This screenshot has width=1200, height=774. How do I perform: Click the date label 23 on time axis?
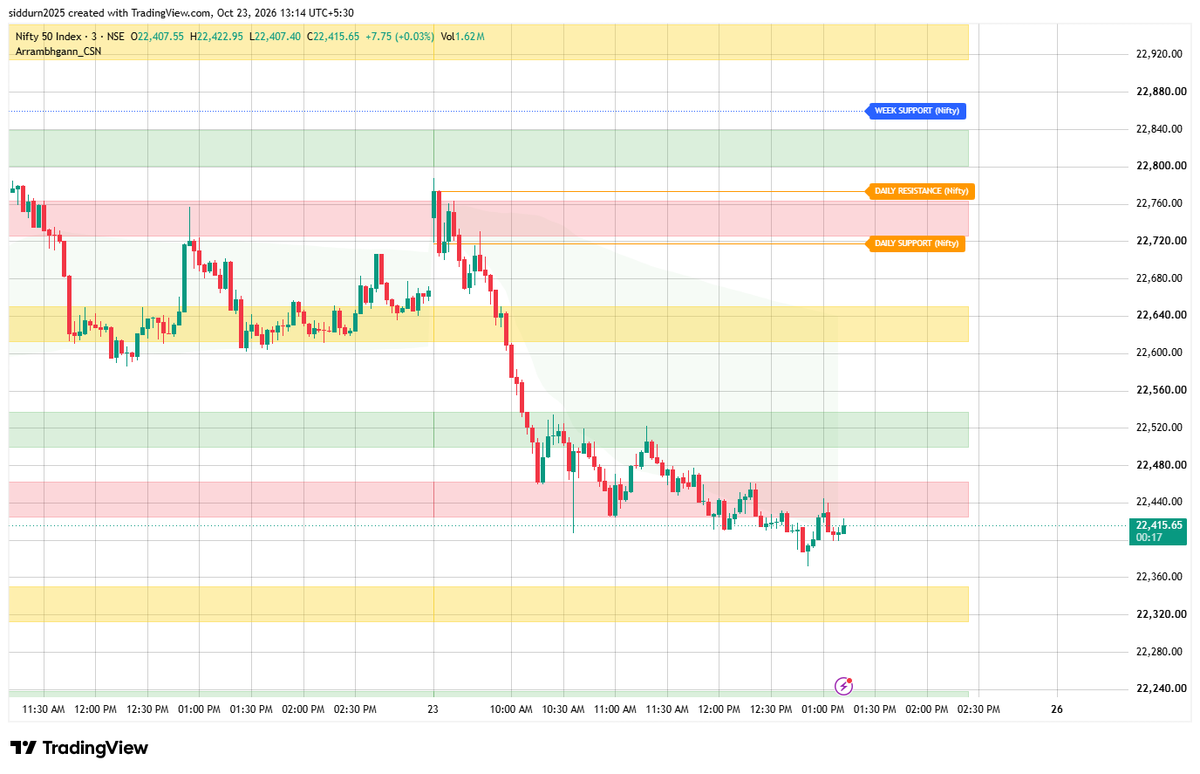tap(433, 709)
